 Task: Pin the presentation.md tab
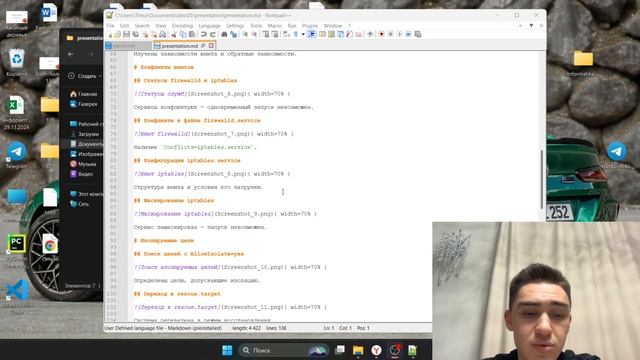coord(203,46)
